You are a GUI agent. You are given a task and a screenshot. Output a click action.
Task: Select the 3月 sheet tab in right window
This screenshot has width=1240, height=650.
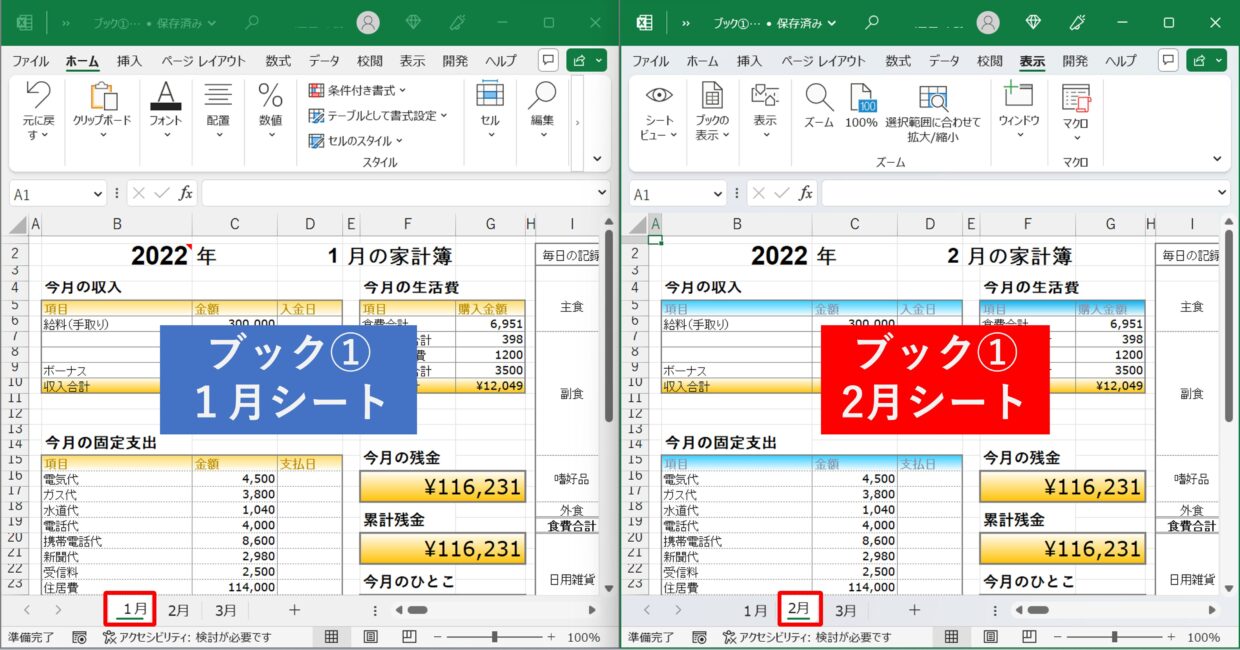point(846,610)
